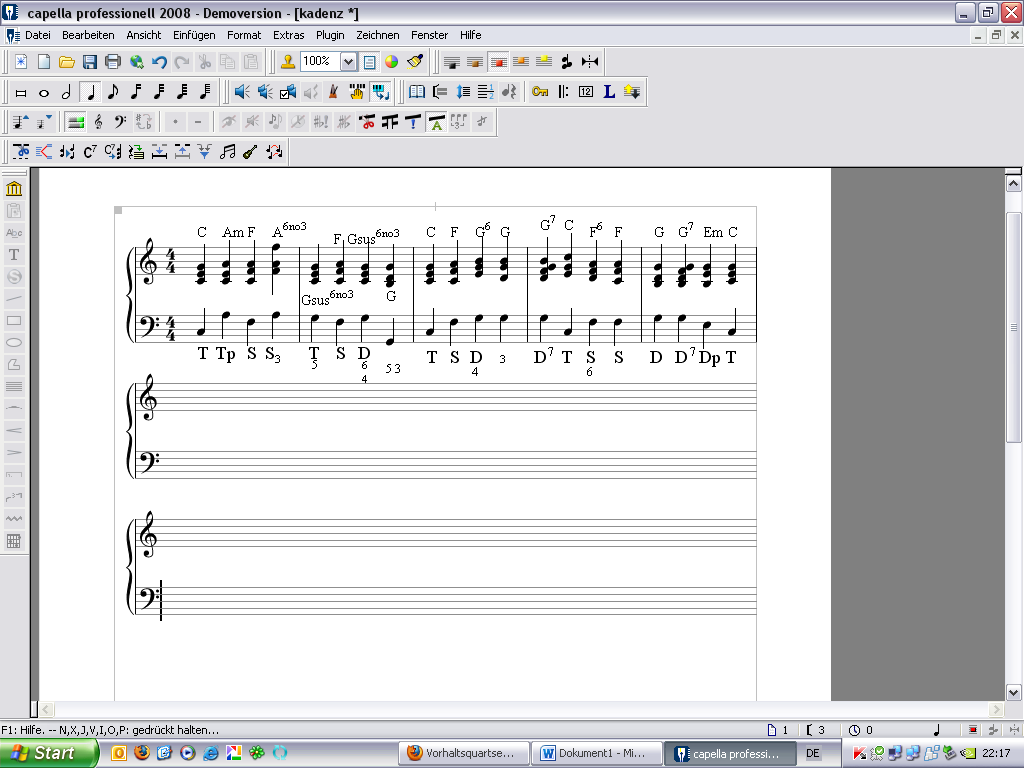The width and height of the screenshot is (1024, 768).
Task: Click the page number indicator in the status bar
Action: tap(778, 730)
